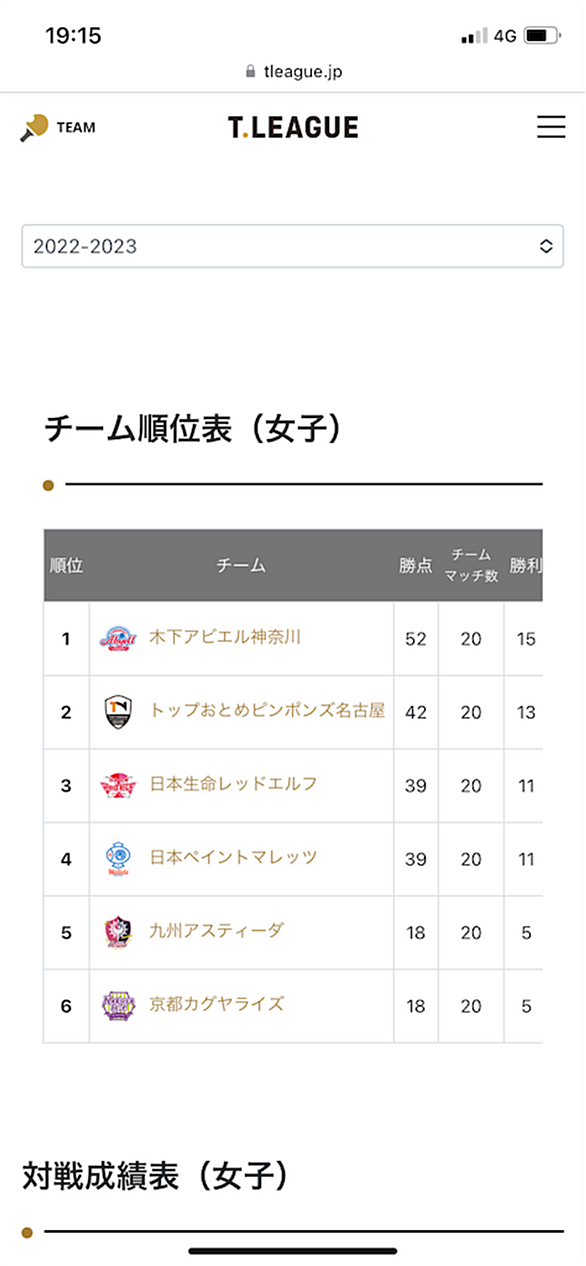Tap the tleague.jp address bar
The image size is (586, 1266).
pos(293,71)
